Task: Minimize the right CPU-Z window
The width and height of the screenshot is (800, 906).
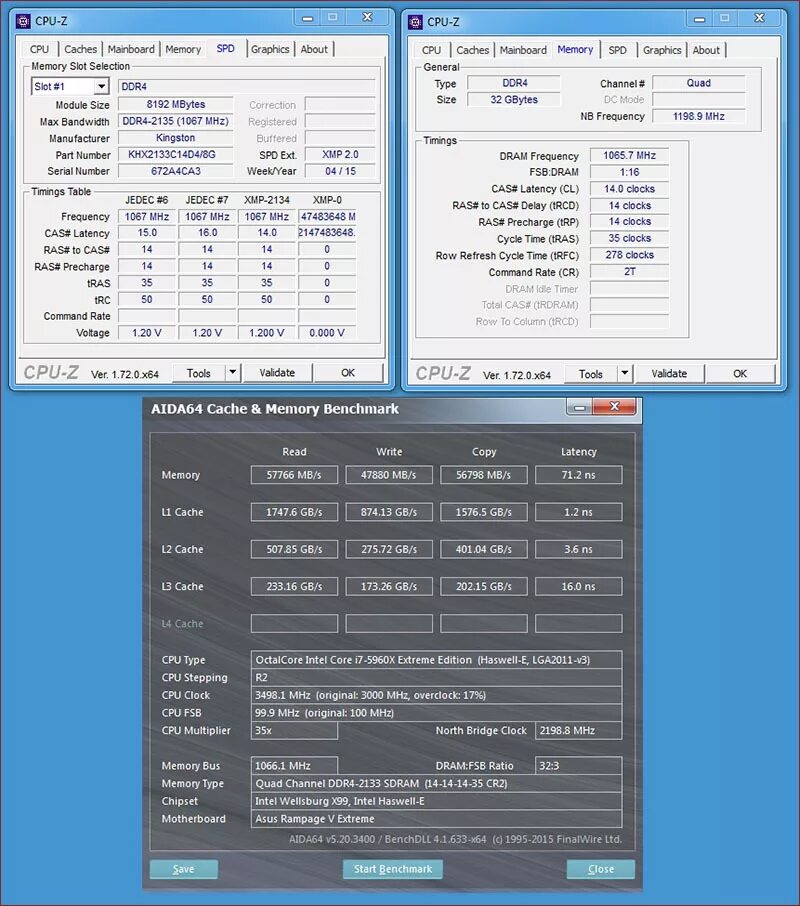Action: (x=699, y=19)
